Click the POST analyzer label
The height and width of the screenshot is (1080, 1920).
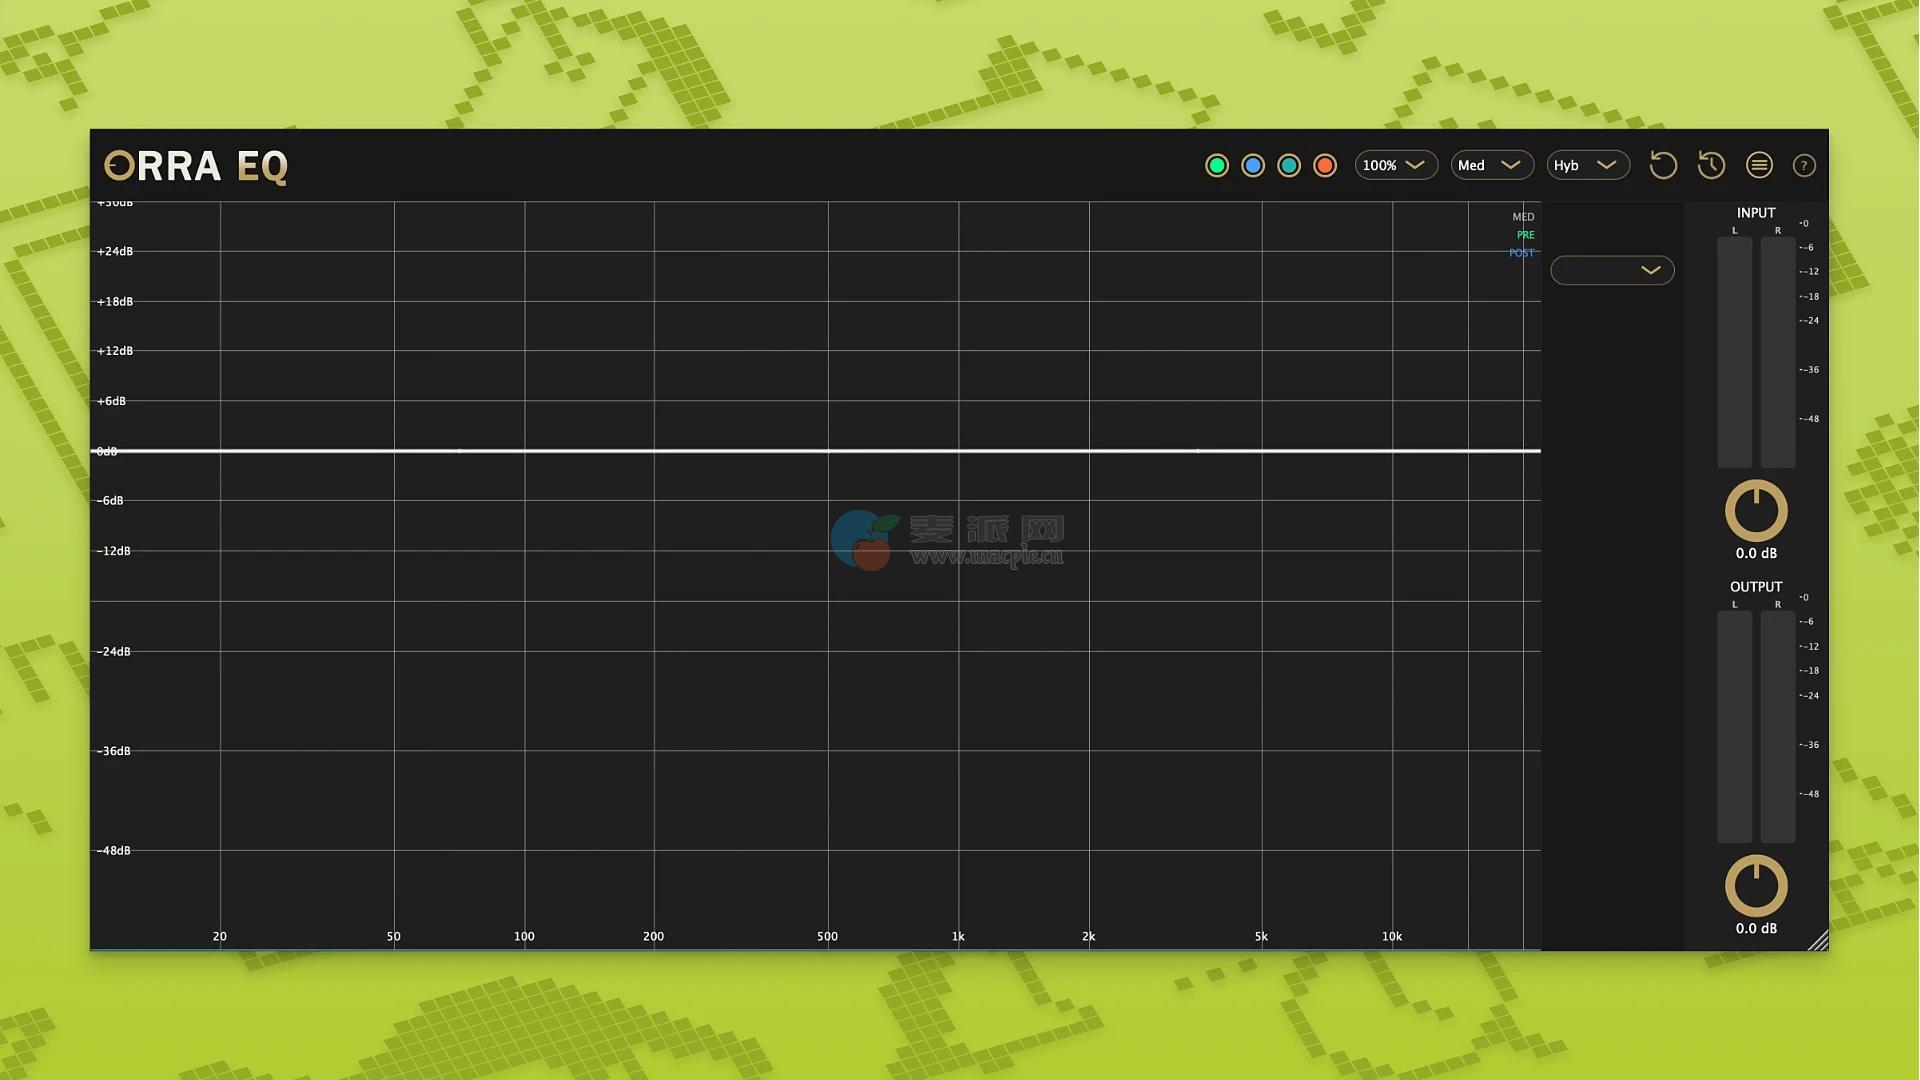pyautogui.click(x=1521, y=253)
